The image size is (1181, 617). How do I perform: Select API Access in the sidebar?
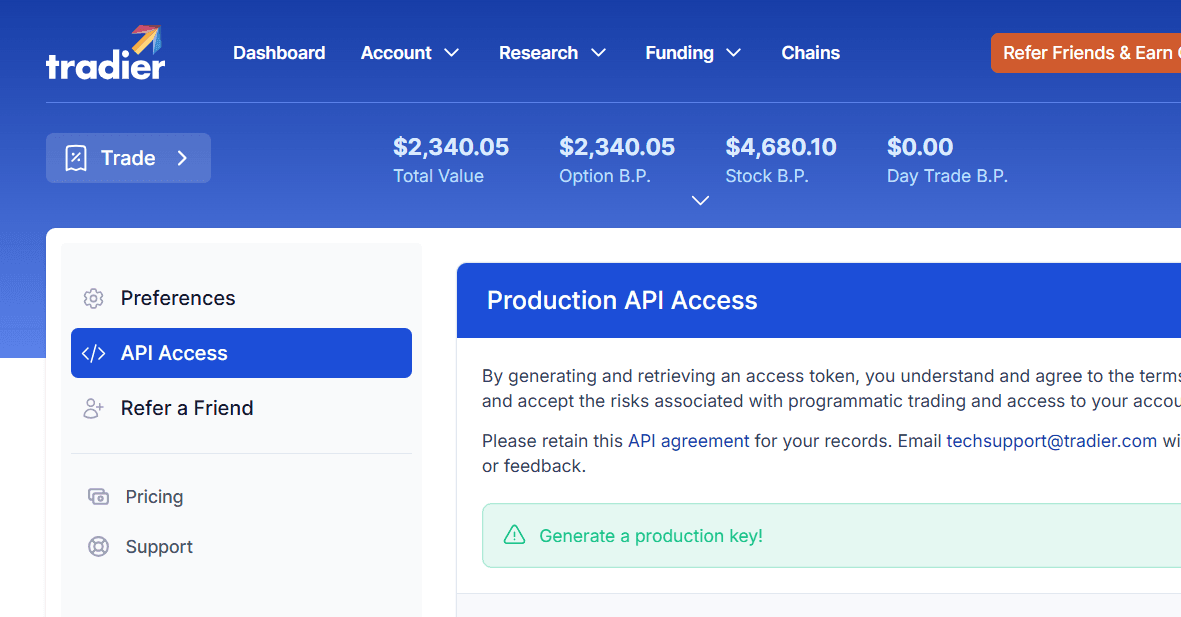click(x=241, y=353)
